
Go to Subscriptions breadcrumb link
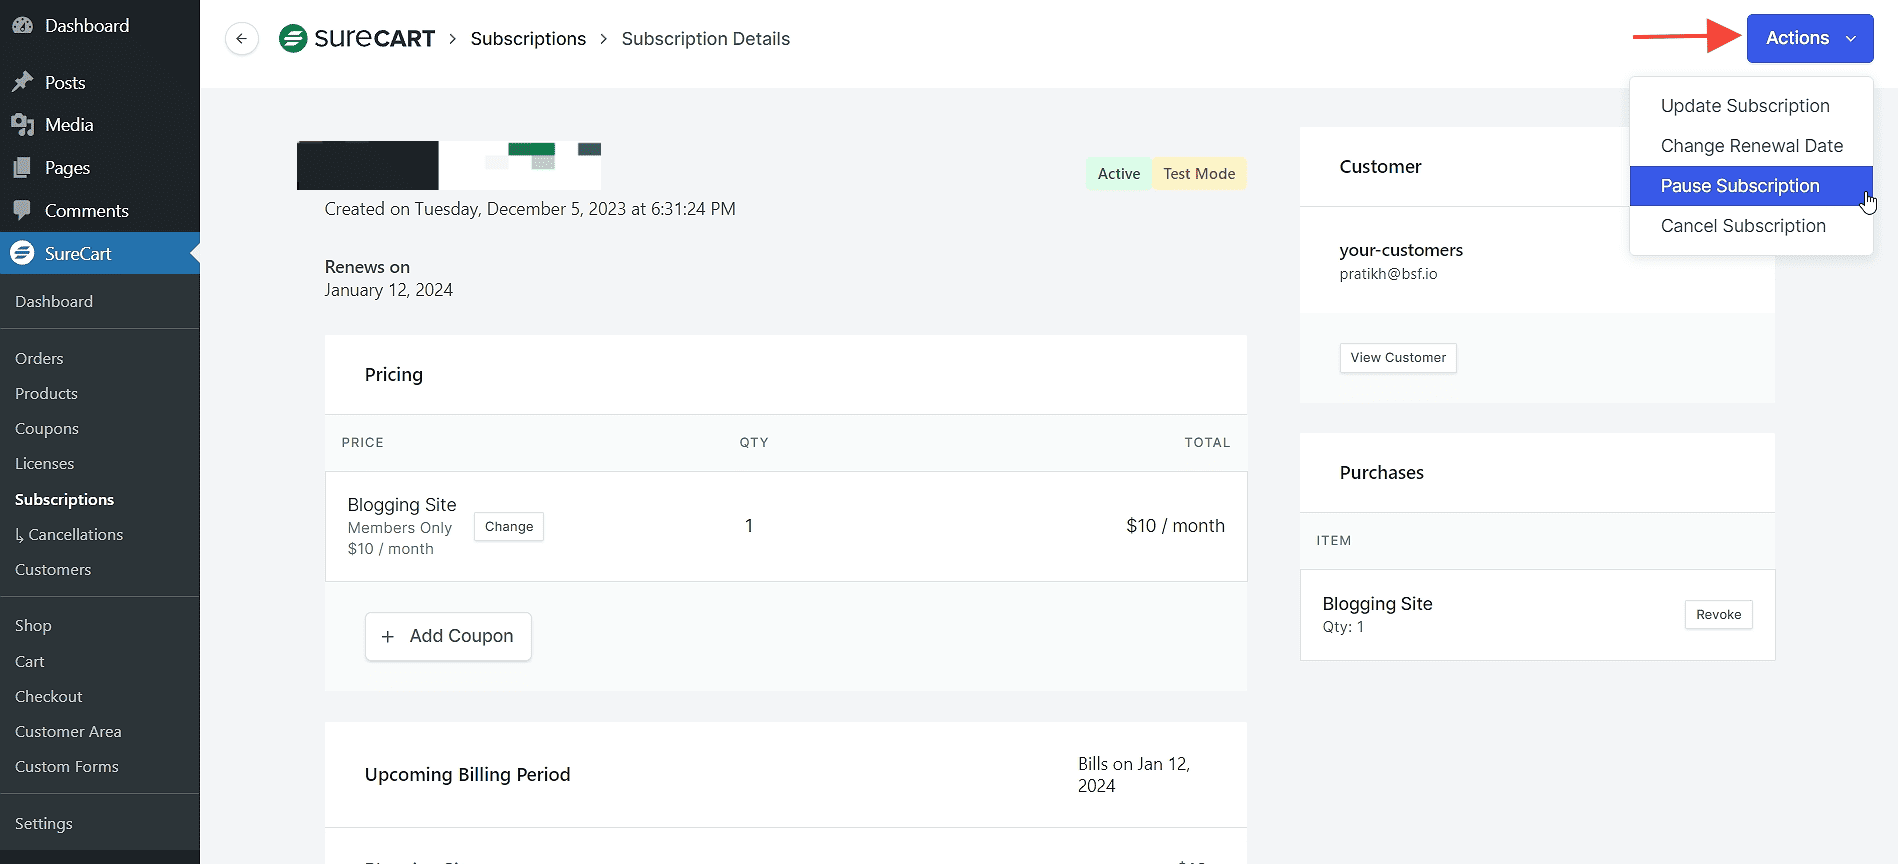528,39
